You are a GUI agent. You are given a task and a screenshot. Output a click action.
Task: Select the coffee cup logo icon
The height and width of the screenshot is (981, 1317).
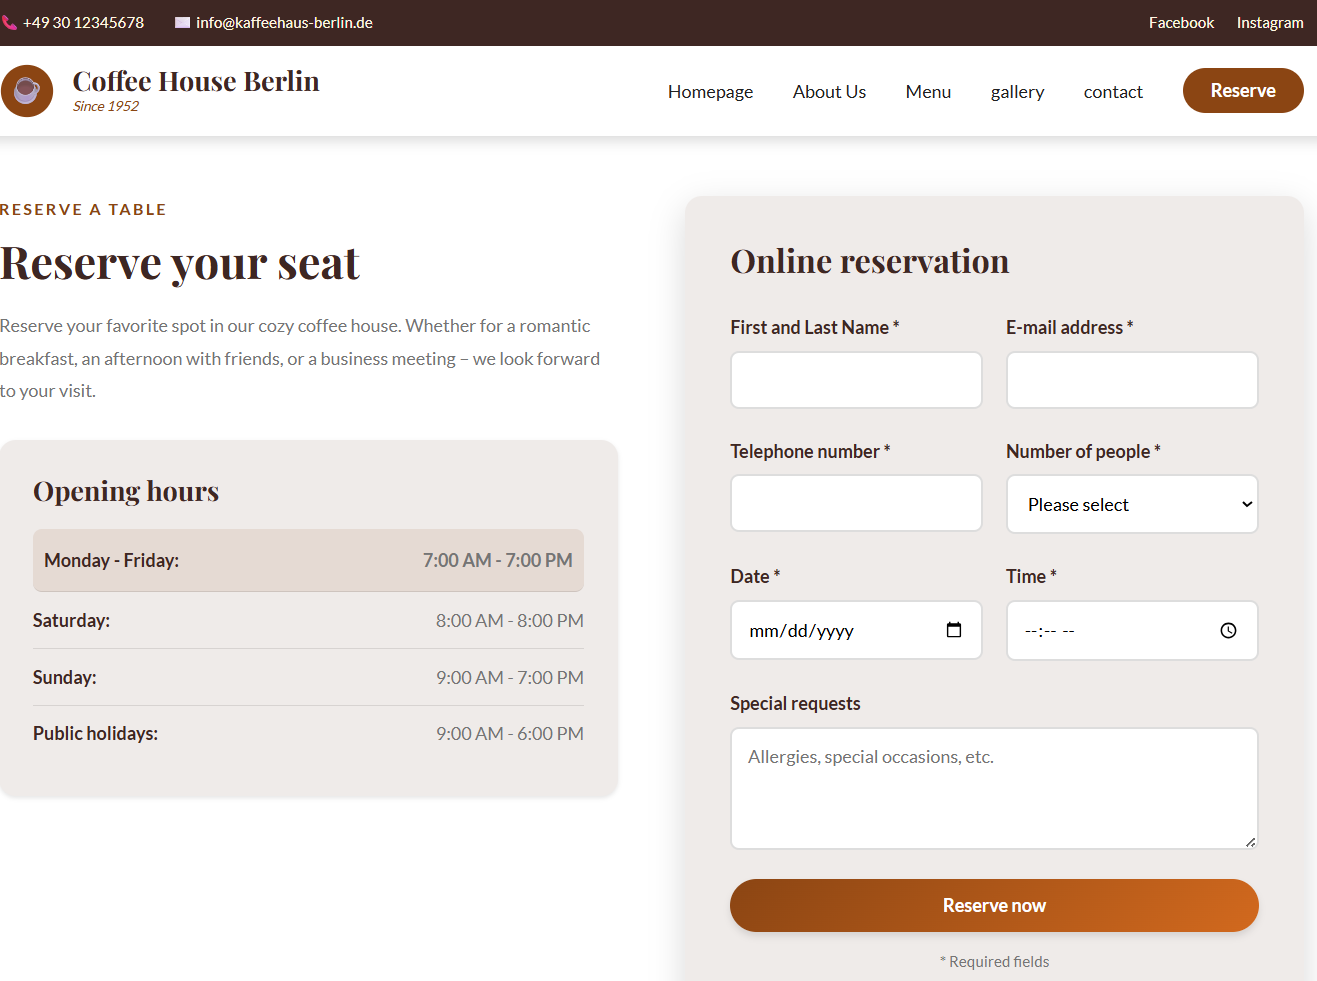[27, 90]
